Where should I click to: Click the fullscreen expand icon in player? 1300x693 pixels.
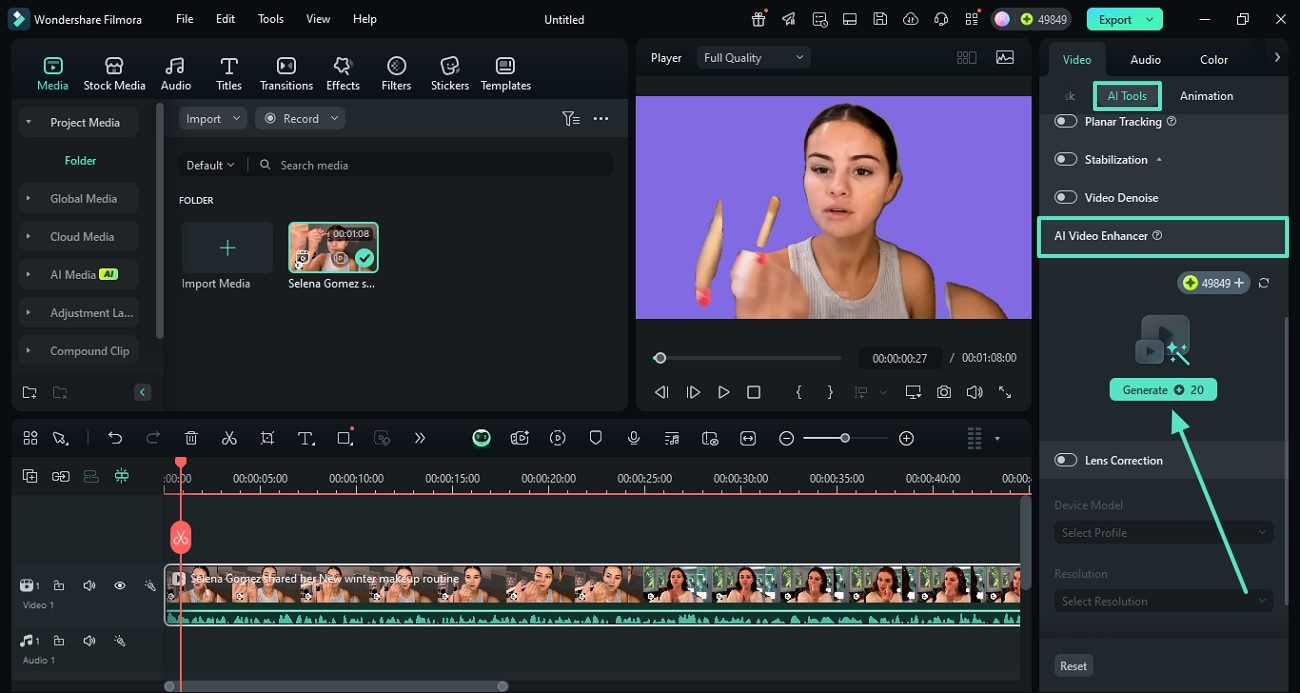[1005, 393]
